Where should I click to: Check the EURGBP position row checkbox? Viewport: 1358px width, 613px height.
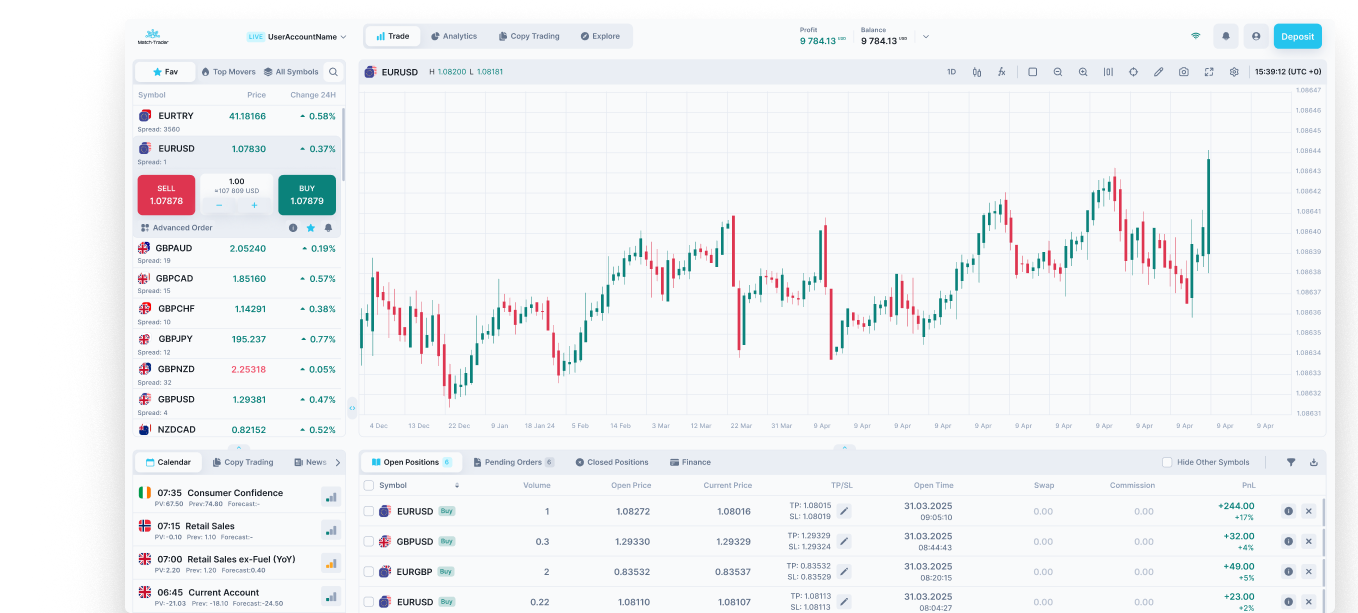click(x=369, y=572)
